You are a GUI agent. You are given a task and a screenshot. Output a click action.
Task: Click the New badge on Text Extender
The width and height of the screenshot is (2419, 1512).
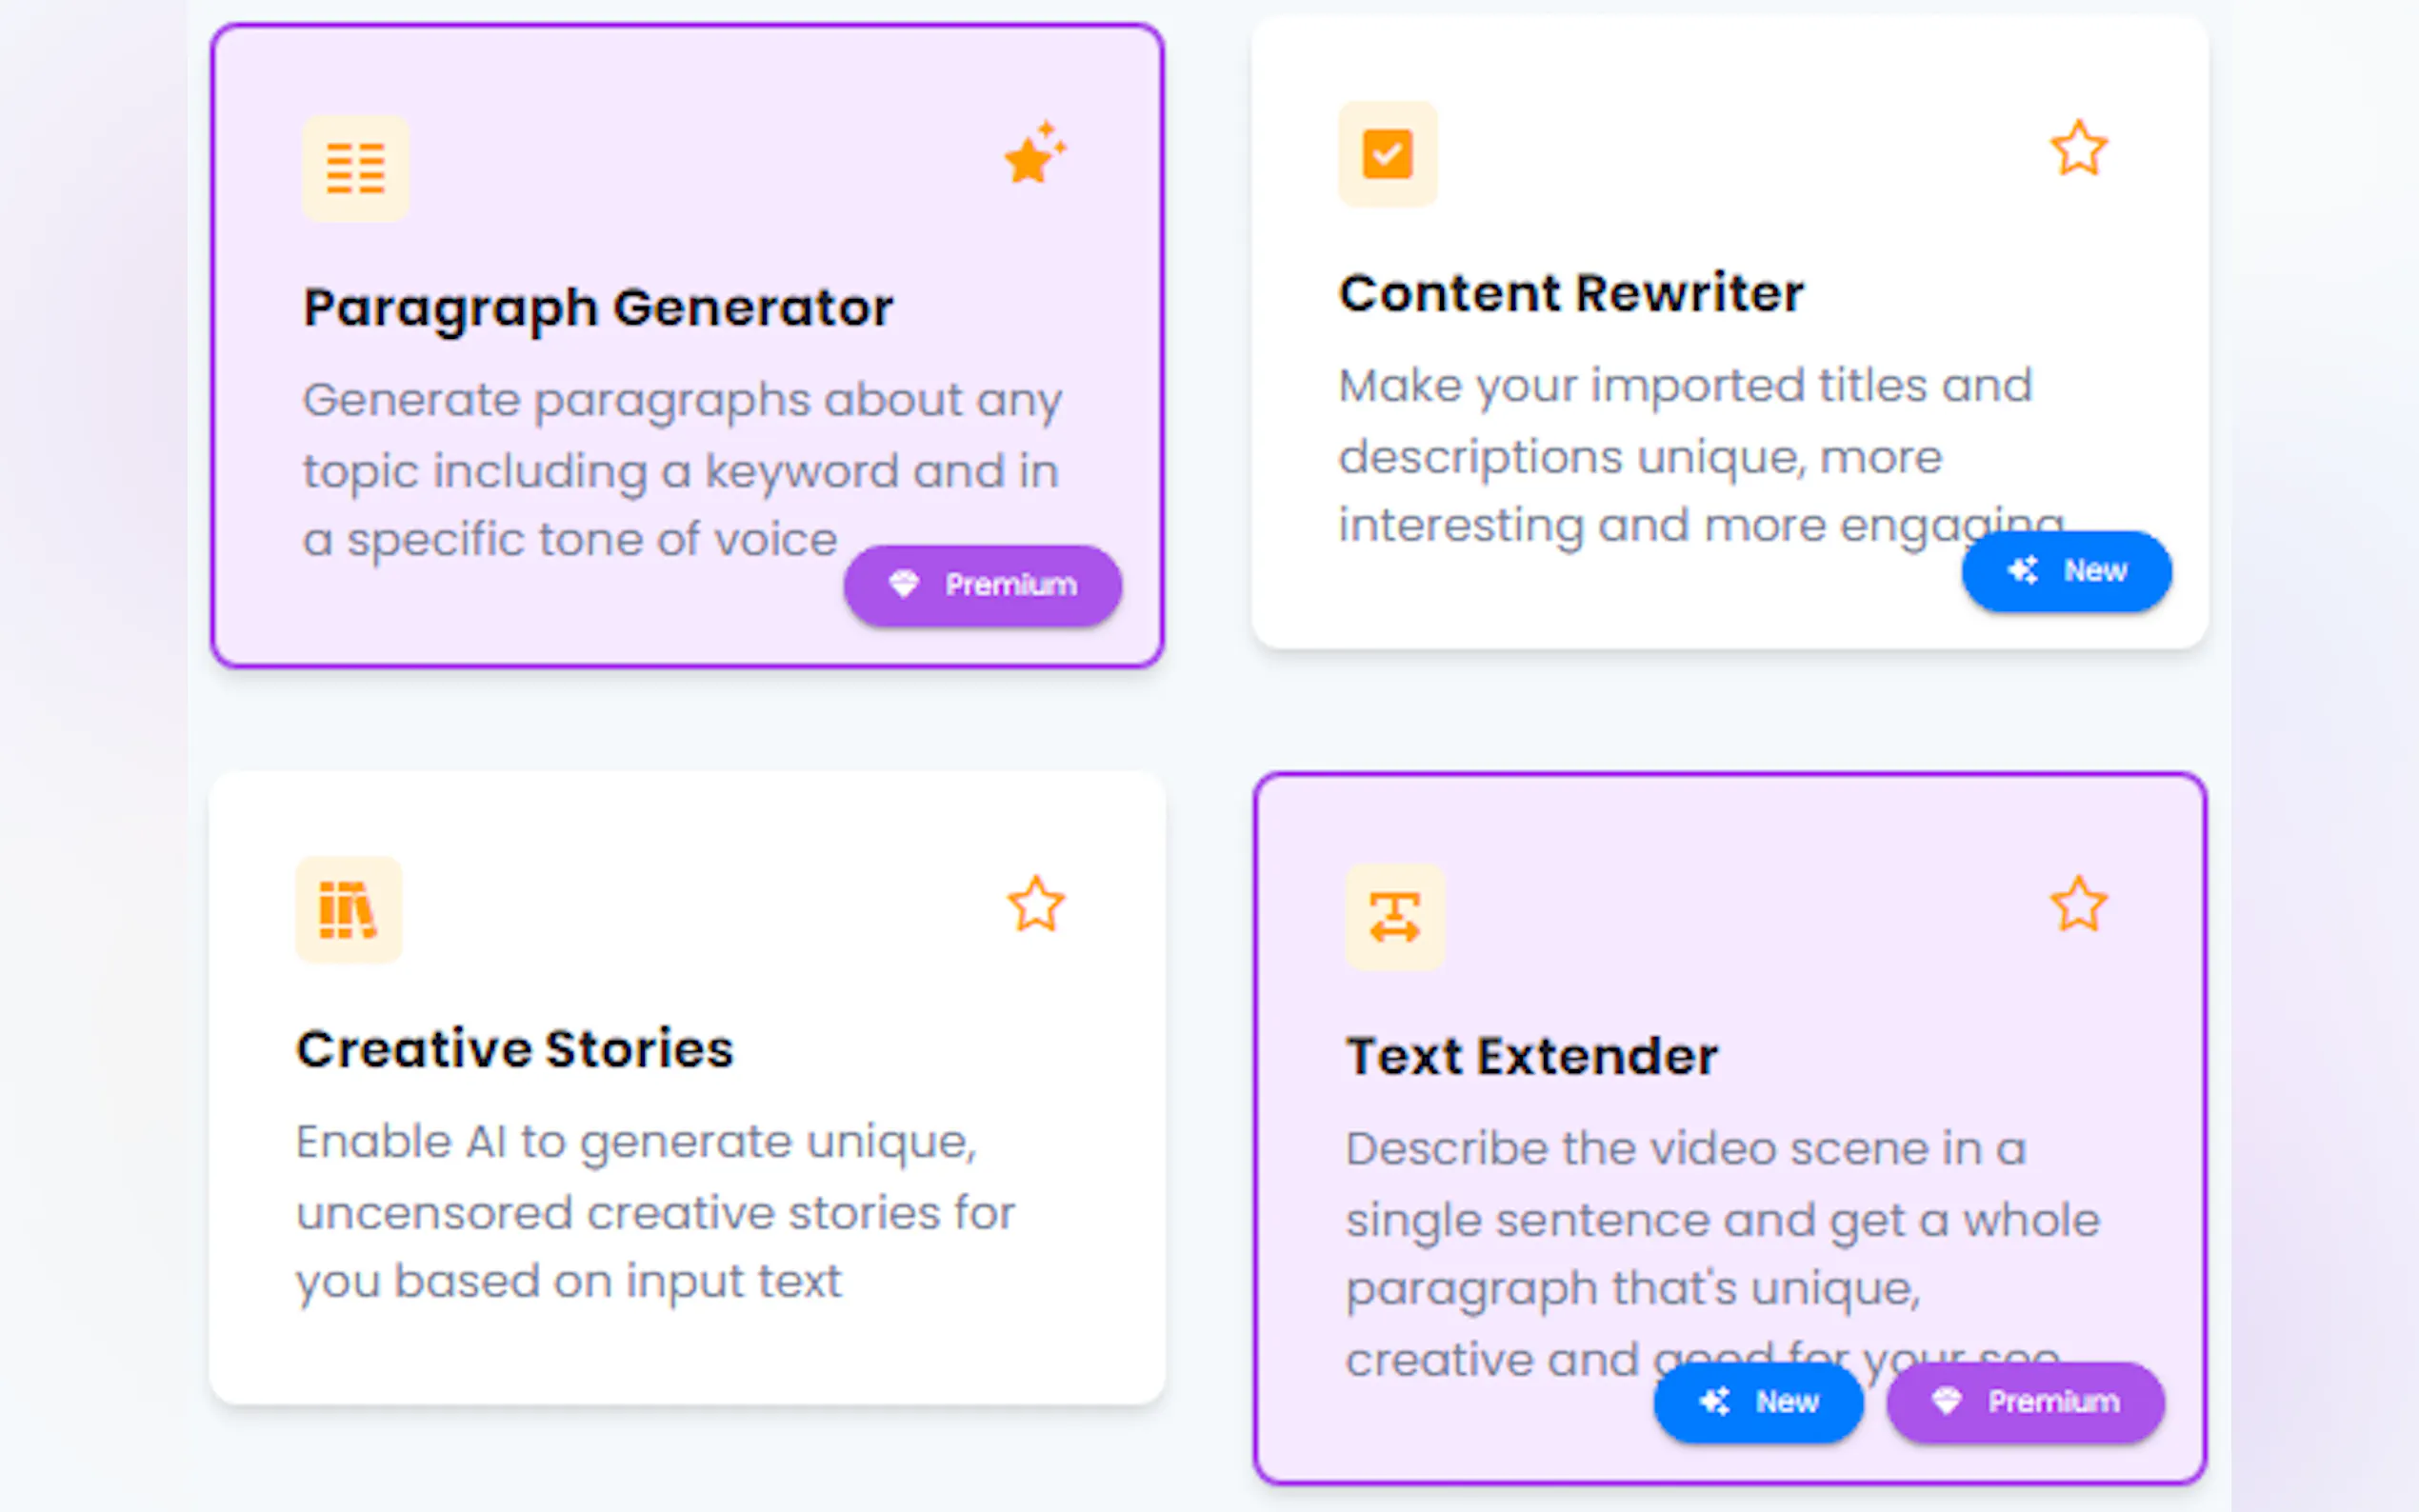pyautogui.click(x=1758, y=1402)
